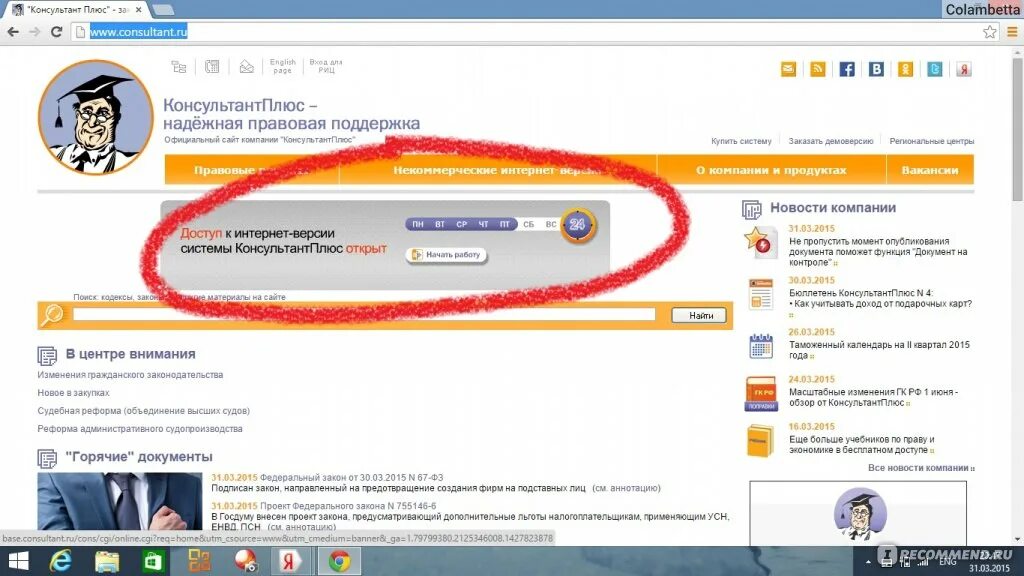The height and width of the screenshot is (576, 1024).
Task: Open Некоммерческие интернет-версии menu
Action: [498, 170]
